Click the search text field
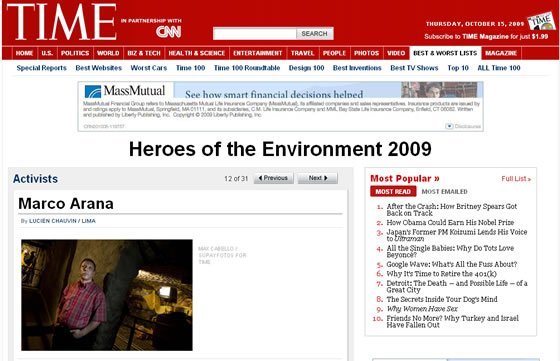The image size is (560, 361). (x=255, y=34)
